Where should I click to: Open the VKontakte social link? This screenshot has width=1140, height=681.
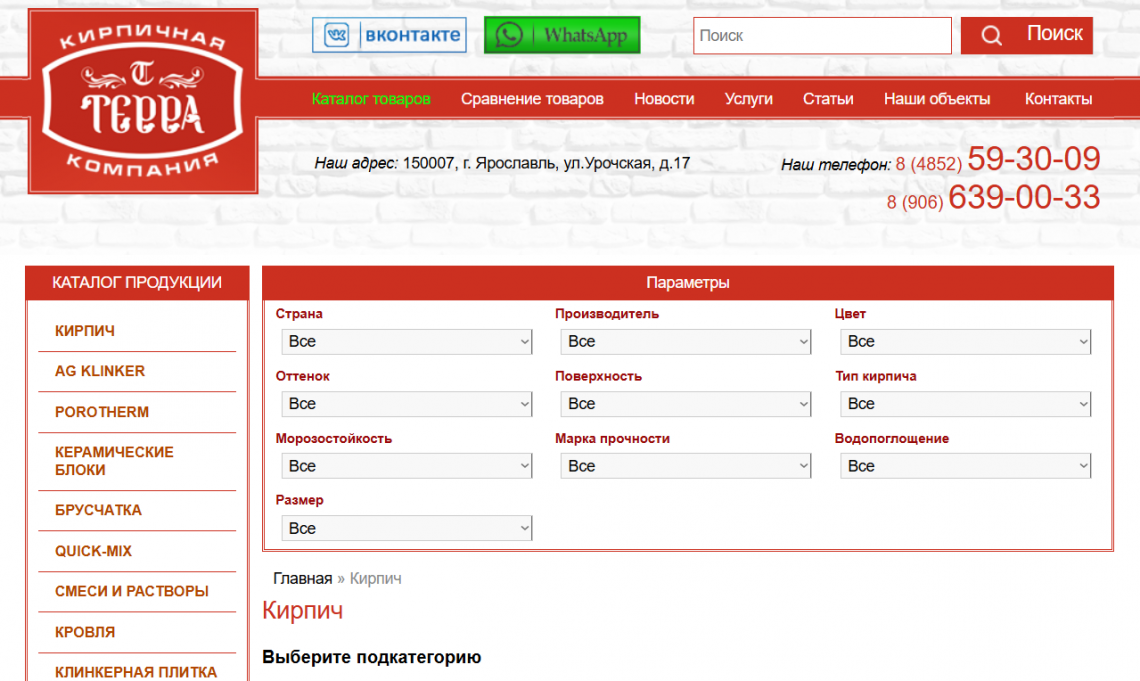click(x=389, y=35)
